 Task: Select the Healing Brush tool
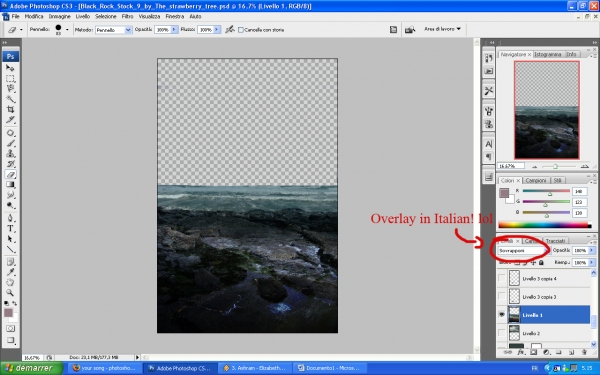10,133
